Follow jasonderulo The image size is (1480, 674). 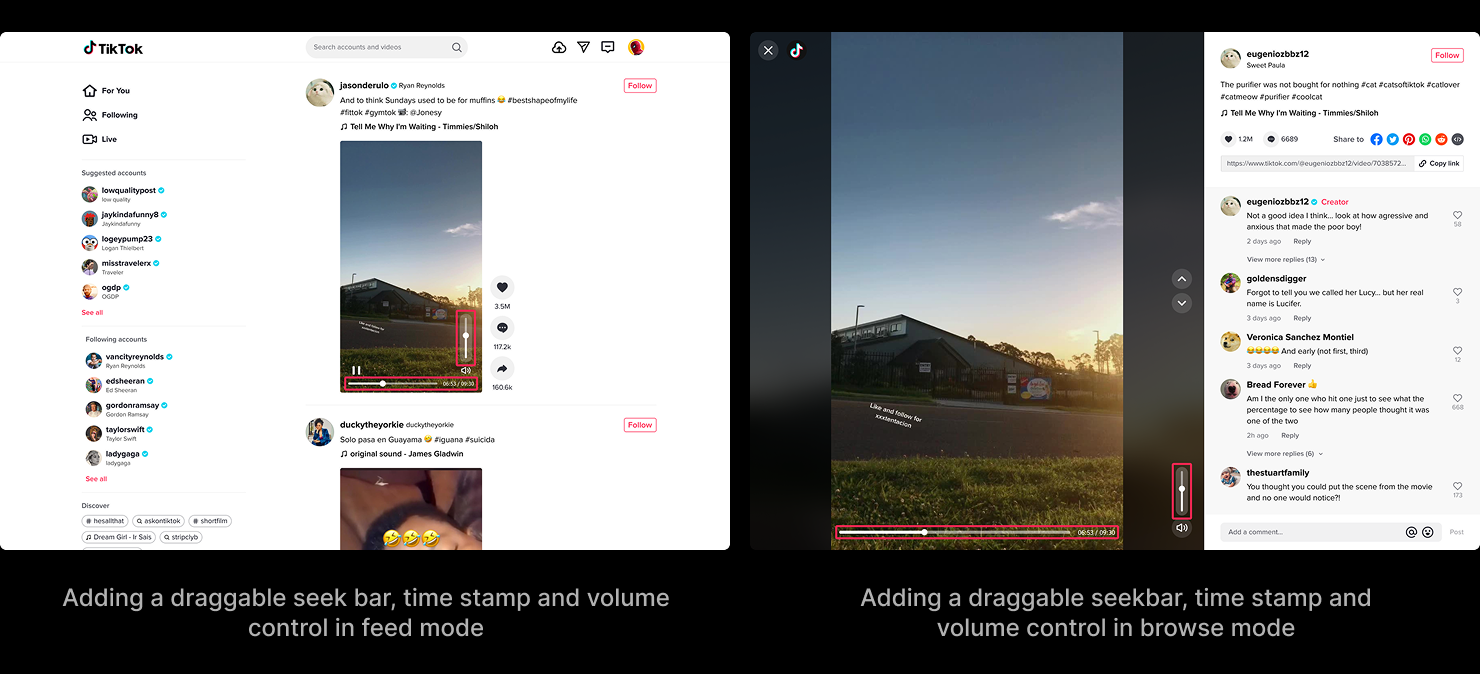640,86
